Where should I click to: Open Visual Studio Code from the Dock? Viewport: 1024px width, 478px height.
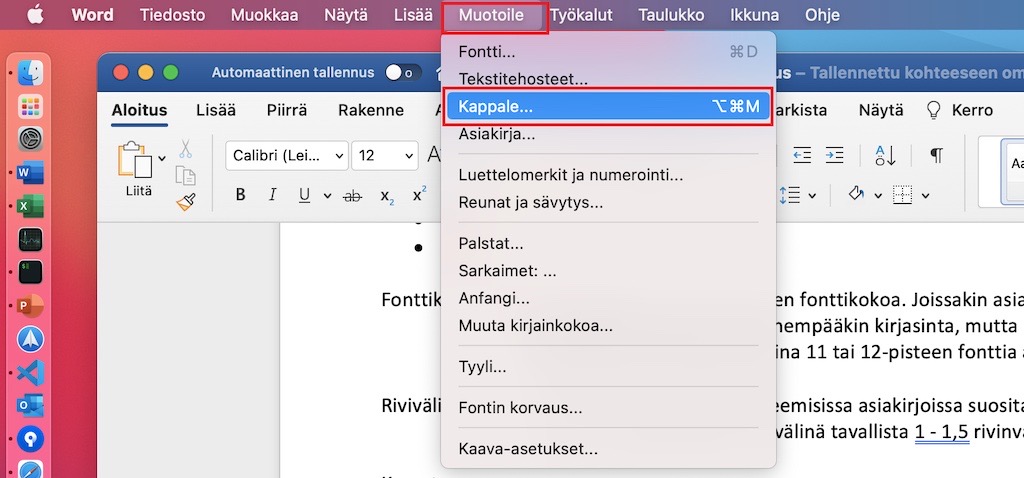[x=30, y=372]
